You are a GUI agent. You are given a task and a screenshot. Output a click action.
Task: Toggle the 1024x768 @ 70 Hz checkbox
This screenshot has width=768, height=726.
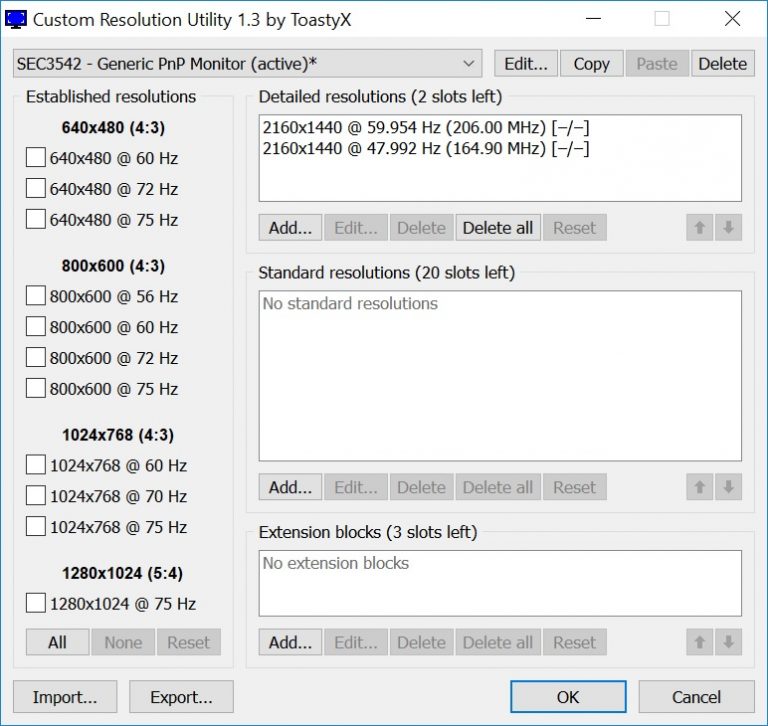36,496
